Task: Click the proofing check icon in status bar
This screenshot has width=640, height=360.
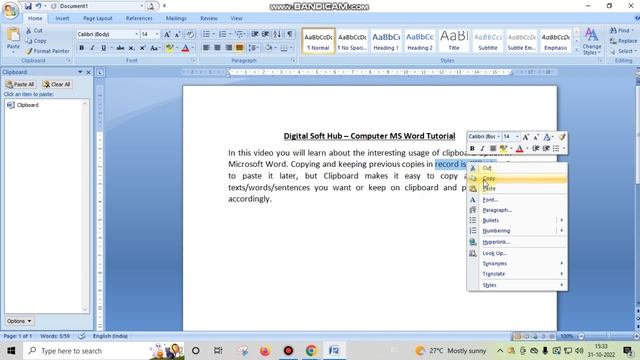Action: click(82, 336)
